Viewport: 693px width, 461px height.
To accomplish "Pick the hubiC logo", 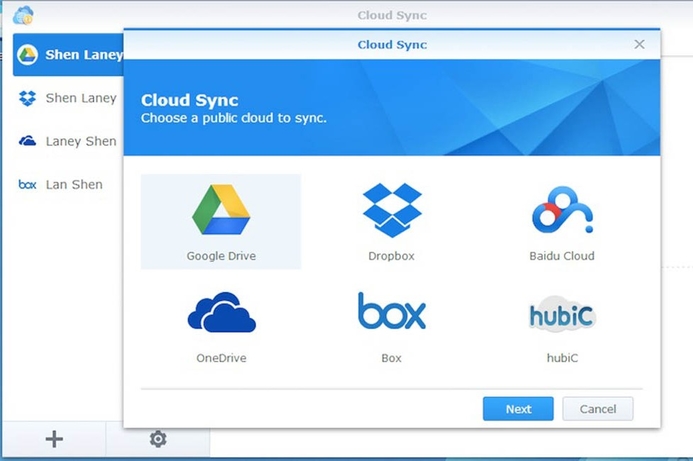I will 562,315.
